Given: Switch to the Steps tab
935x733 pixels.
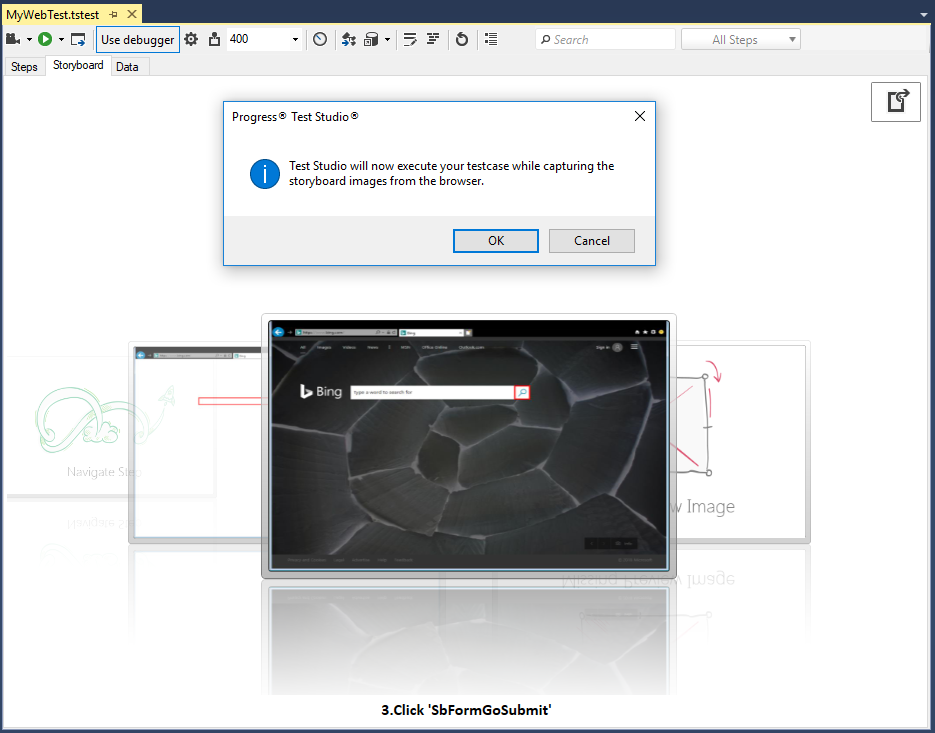Looking at the screenshot, I should [24, 67].
